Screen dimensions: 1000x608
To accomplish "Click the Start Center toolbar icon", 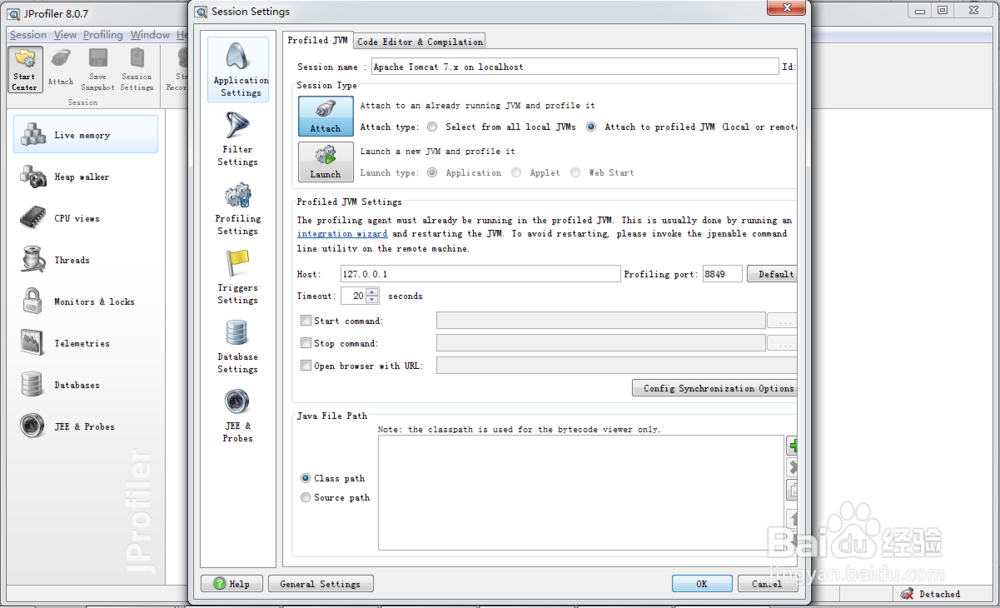I will pyautogui.click(x=25, y=70).
